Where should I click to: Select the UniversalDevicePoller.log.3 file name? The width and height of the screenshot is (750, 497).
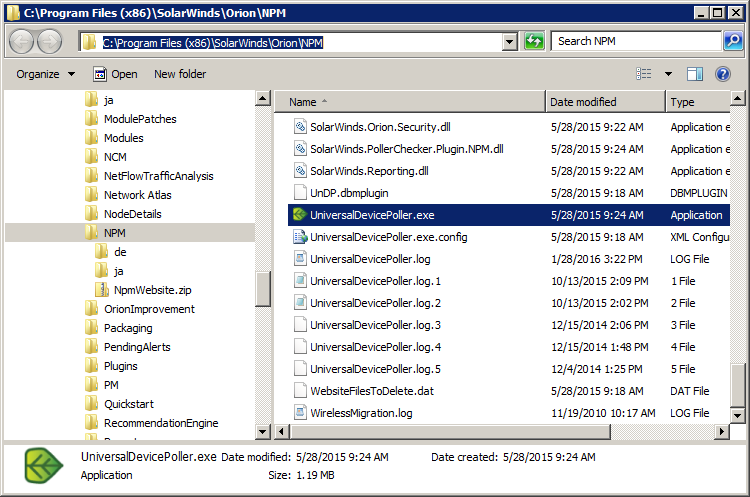pyautogui.click(x=375, y=325)
